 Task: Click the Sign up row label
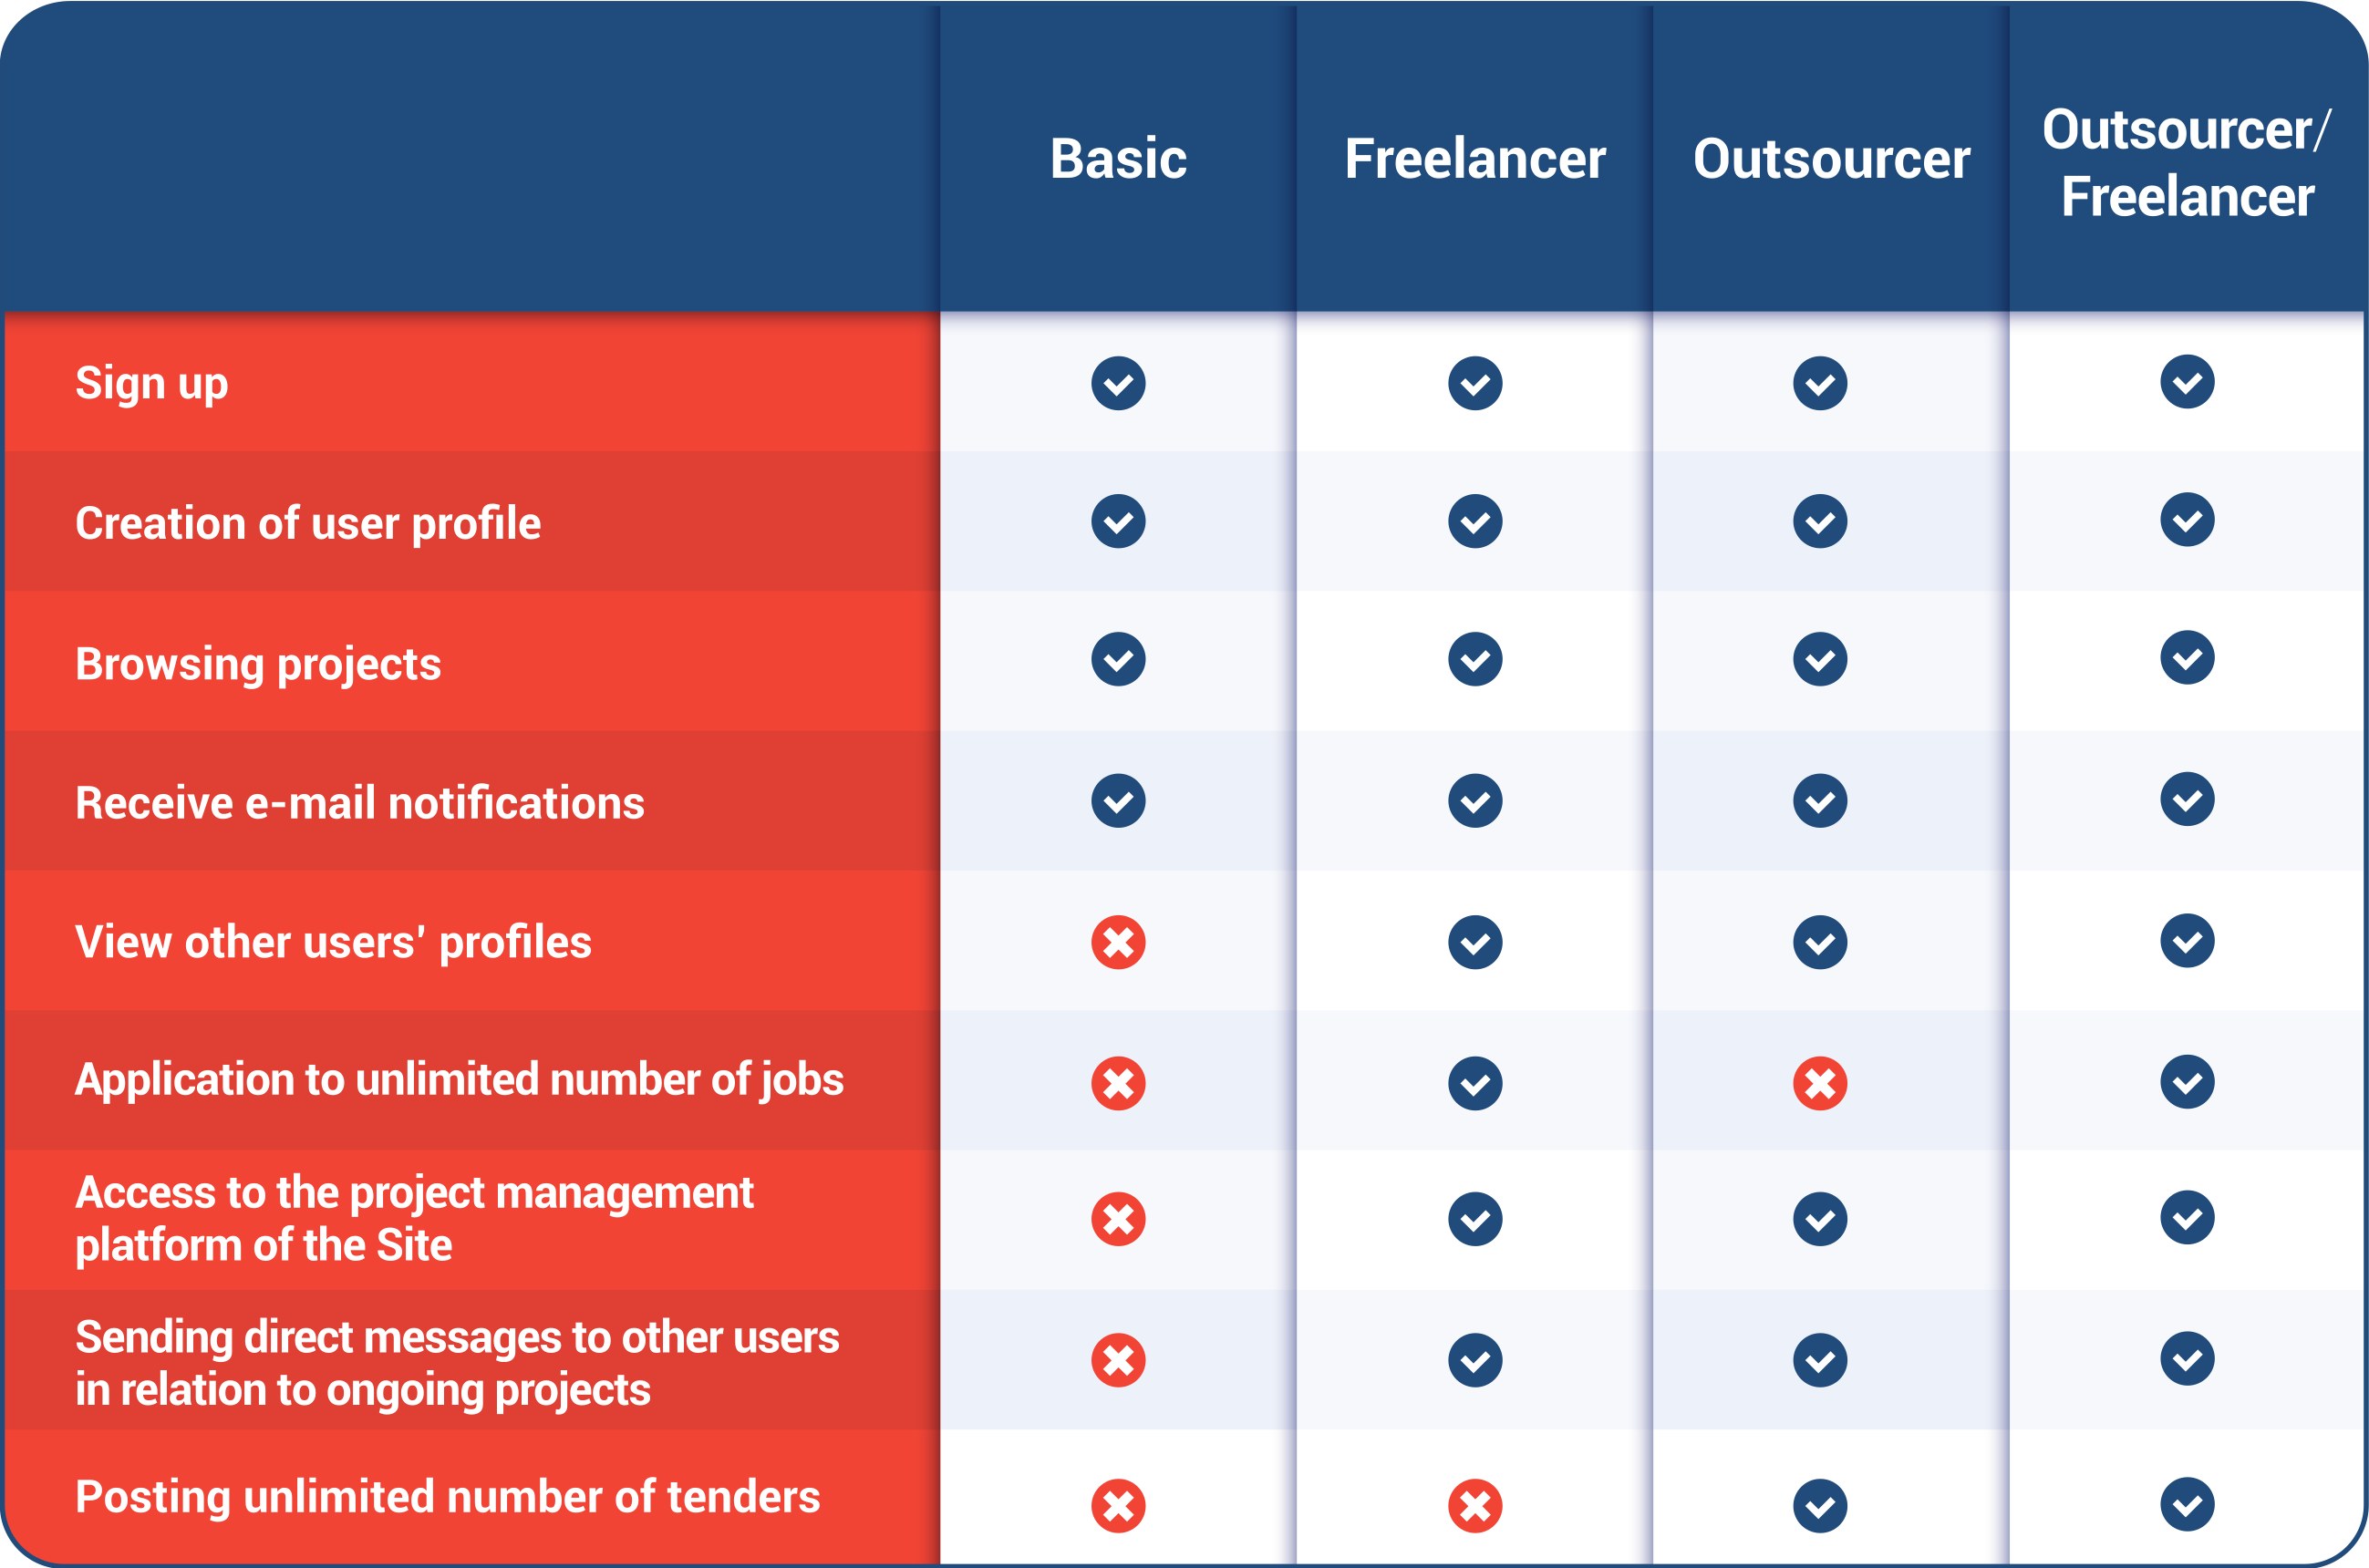[x=152, y=384]
